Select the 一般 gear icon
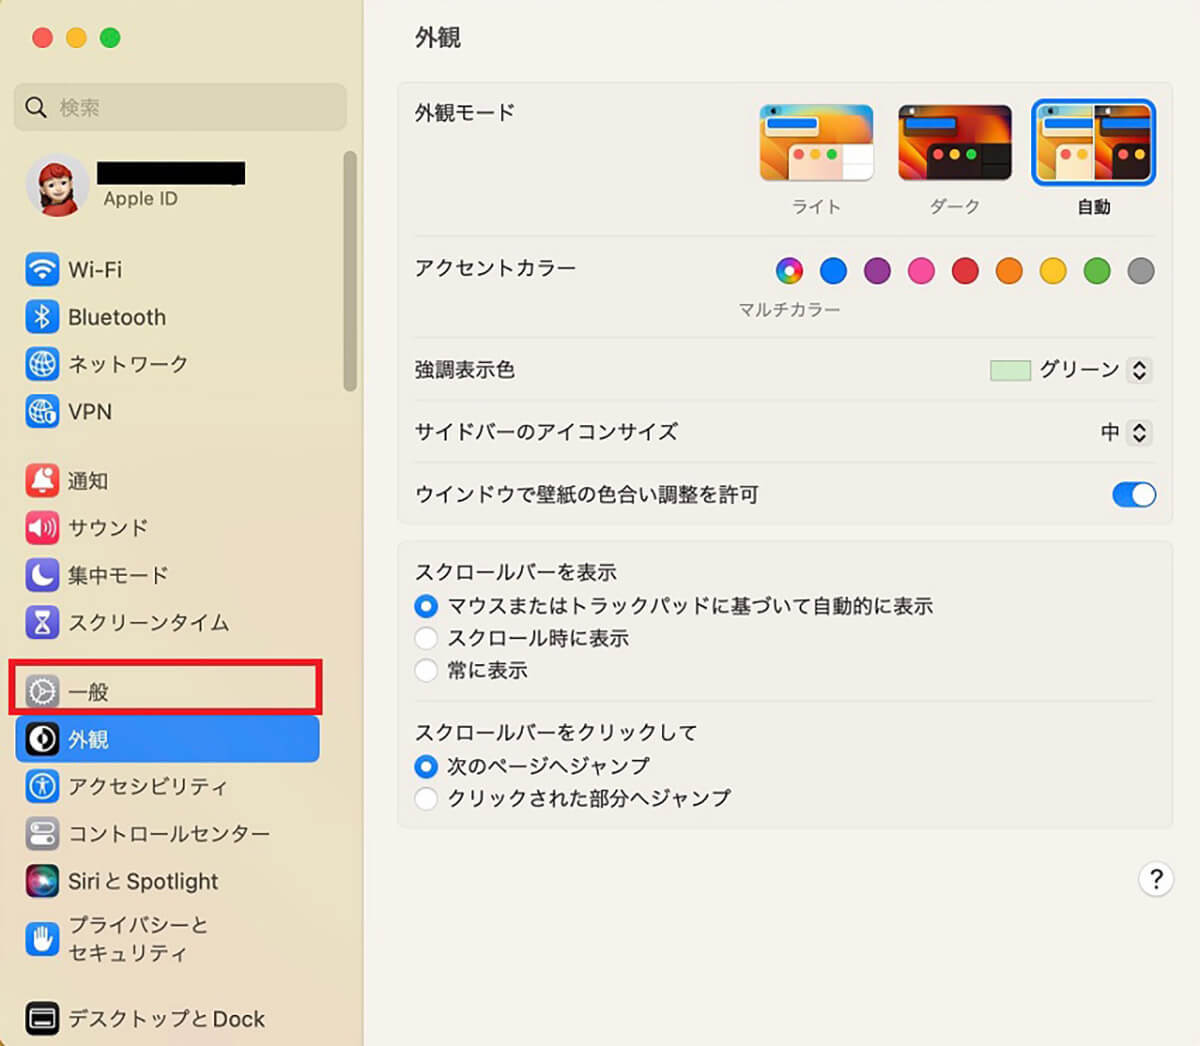 coord(42,691)
